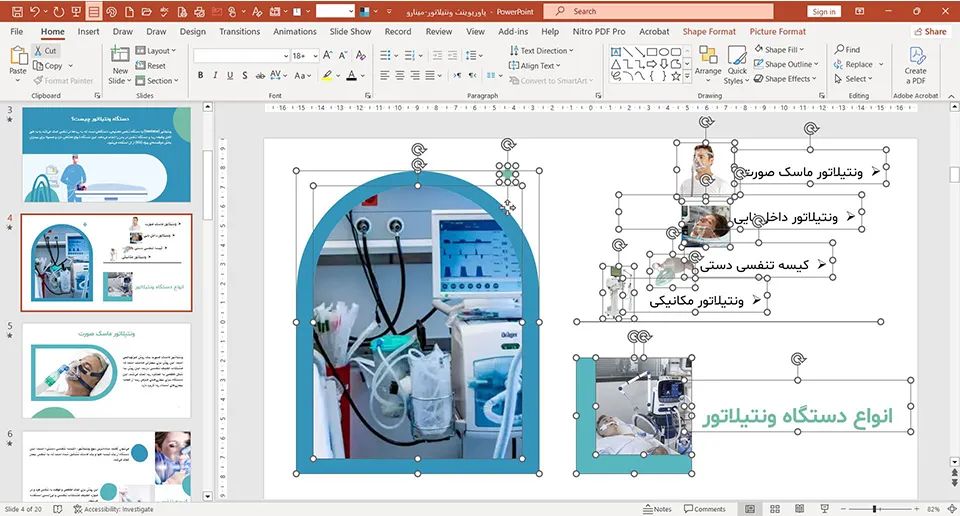Viewport: 960px width, 516px height.
Task: Choose the triangle shape in gallery
Action: tap(616, 64)
